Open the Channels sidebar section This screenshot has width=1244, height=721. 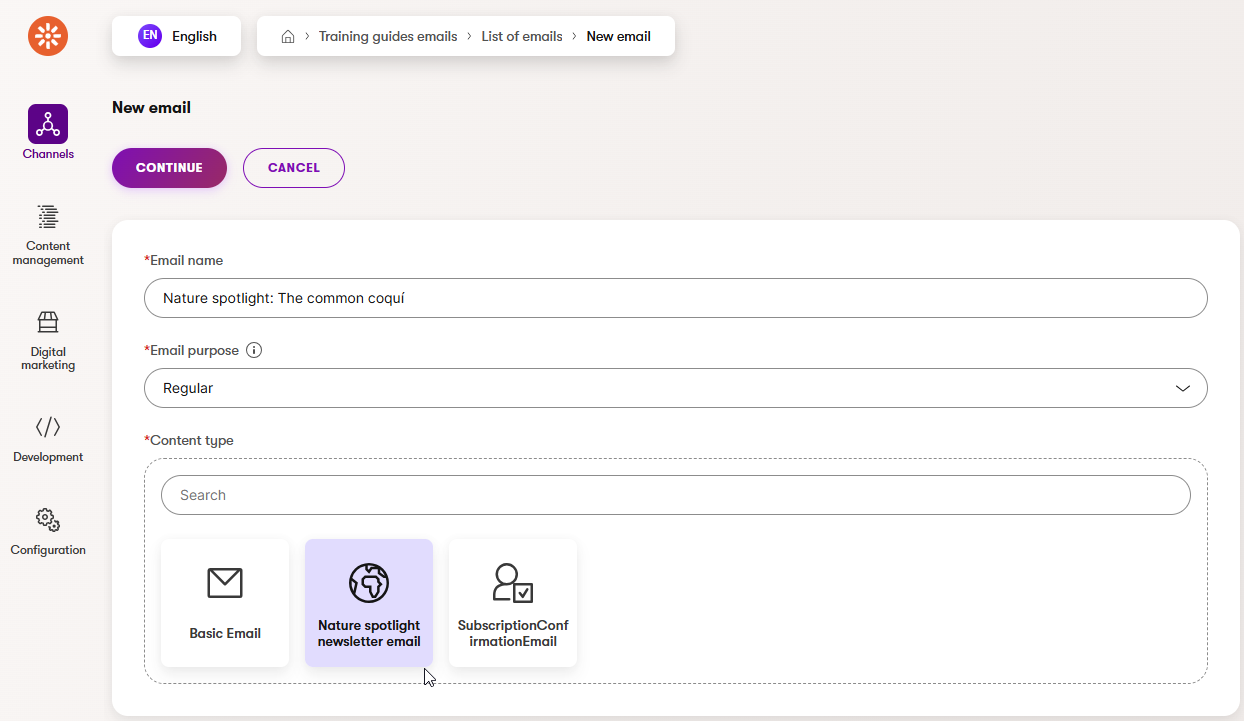[x=48, y=132]
